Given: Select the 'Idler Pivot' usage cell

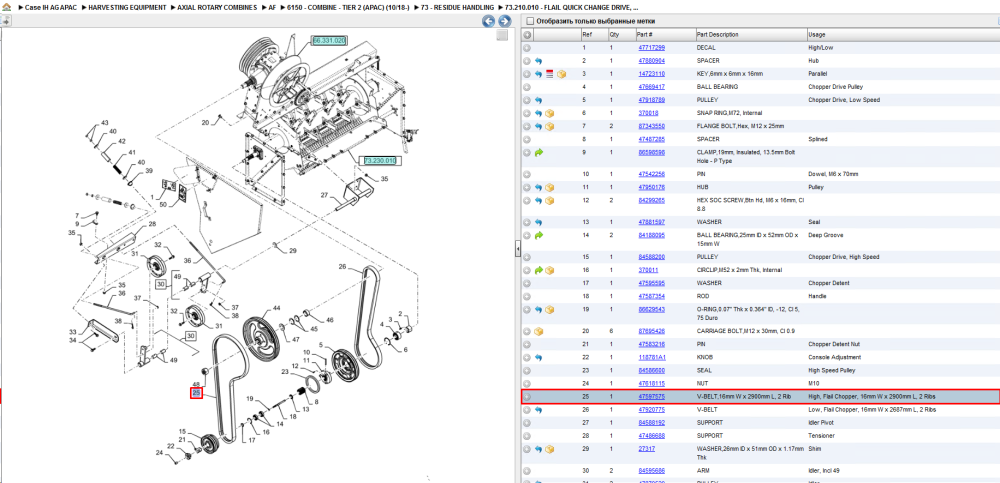Looking at the screenshot, I should pos(821,422).
